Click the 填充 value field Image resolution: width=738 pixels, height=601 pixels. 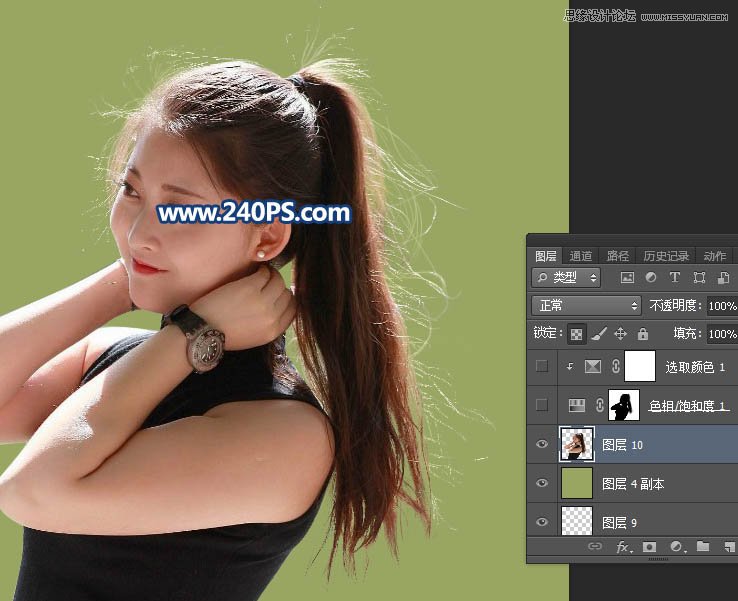tap(722, 334)
